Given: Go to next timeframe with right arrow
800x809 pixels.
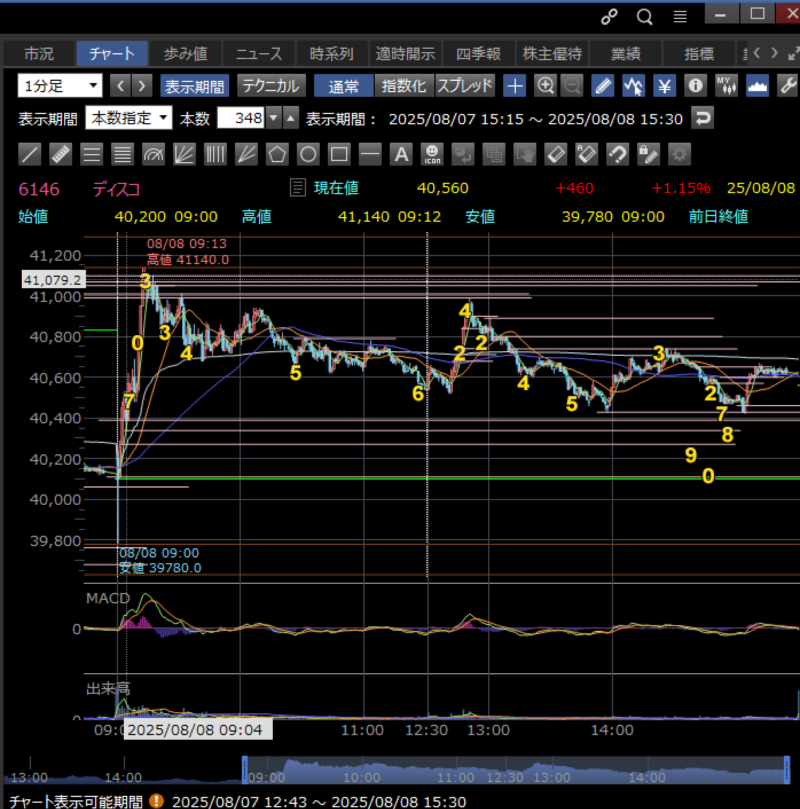Looking at the screenshot, I should (142, 86).
